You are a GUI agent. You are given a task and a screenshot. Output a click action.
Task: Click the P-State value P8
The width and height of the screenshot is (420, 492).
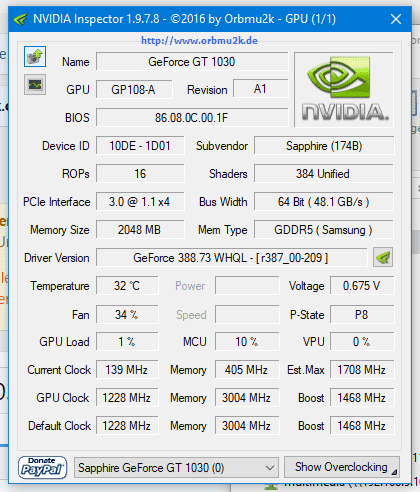click(x=362, y=314)
